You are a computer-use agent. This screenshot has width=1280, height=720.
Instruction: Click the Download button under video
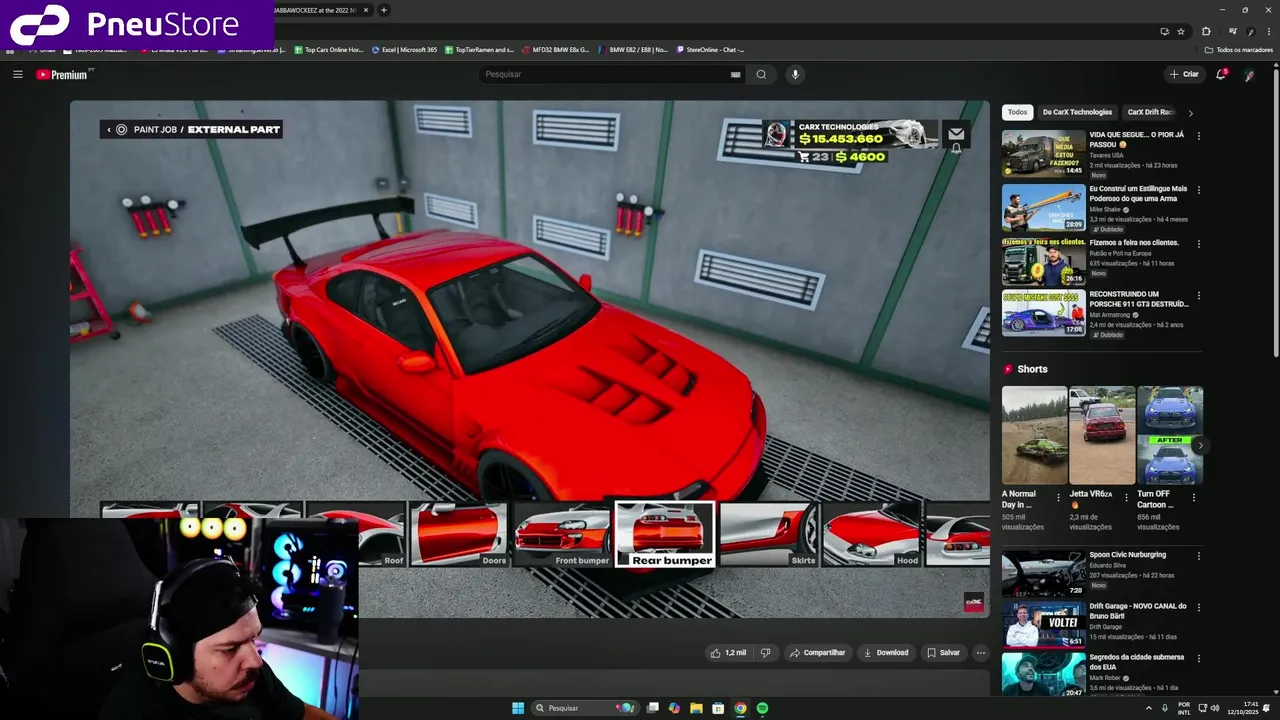tap(886, 653)
